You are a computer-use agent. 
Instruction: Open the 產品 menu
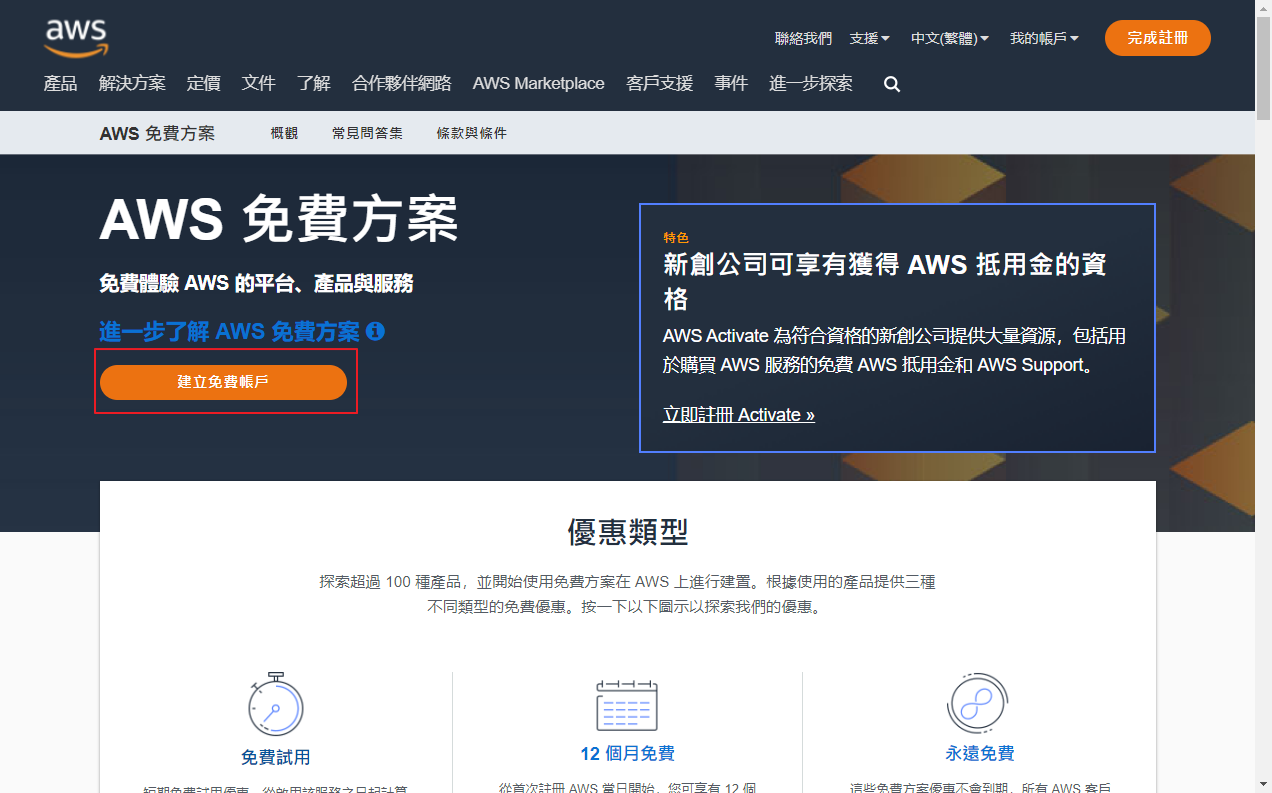click(61, 83)
